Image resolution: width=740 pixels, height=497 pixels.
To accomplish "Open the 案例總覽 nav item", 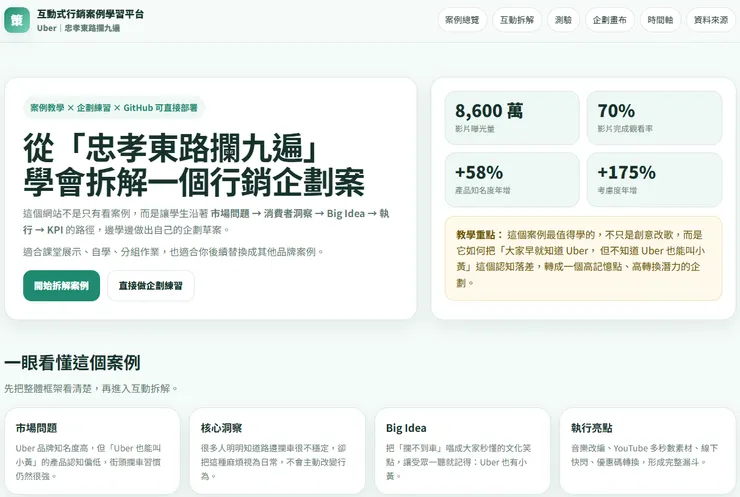I will tap(462, 20).
